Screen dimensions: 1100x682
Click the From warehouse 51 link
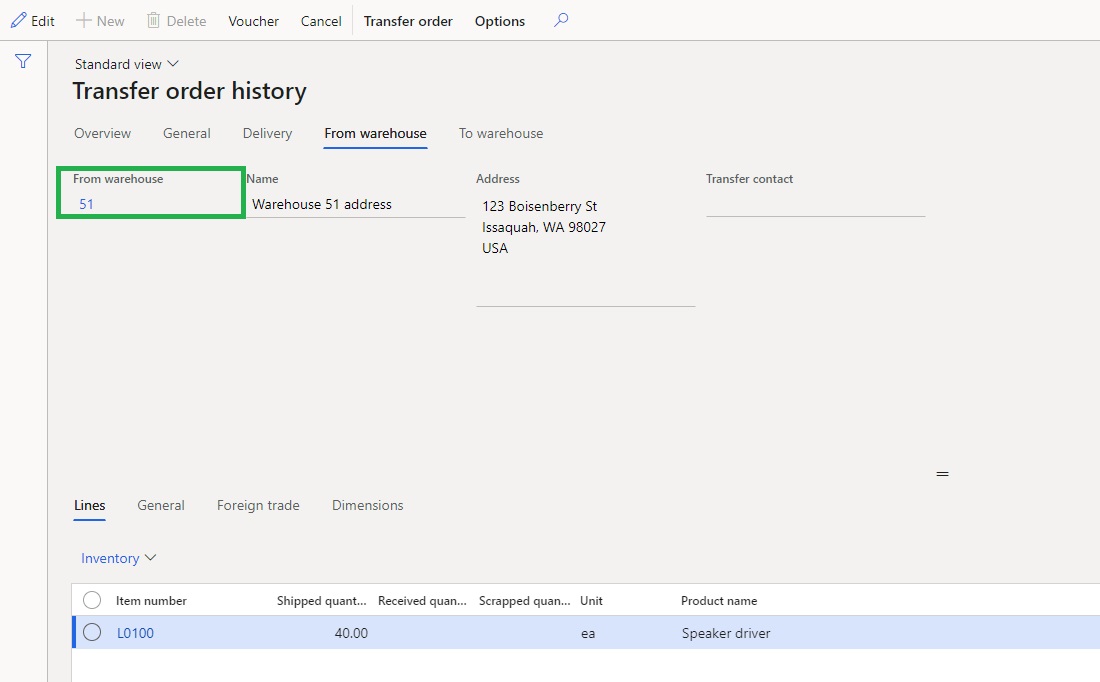click(x=87, y=204)
